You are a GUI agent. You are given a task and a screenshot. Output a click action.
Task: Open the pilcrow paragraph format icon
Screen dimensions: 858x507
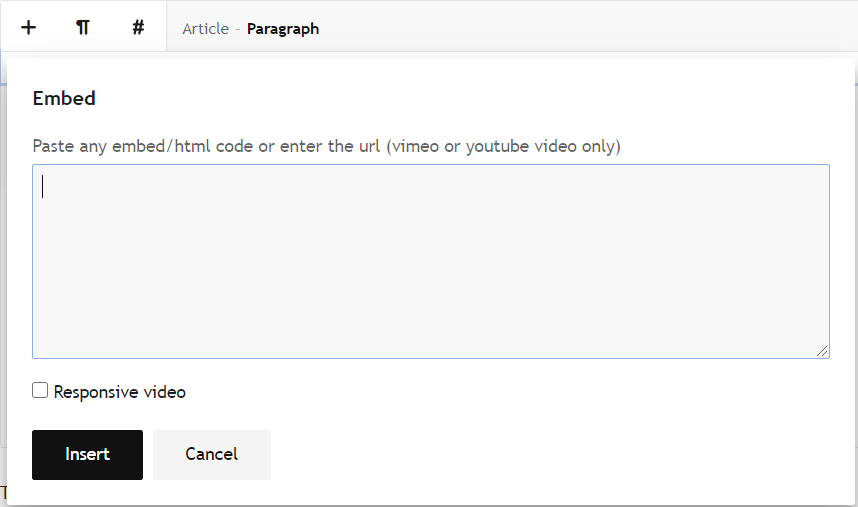(83, 28)
